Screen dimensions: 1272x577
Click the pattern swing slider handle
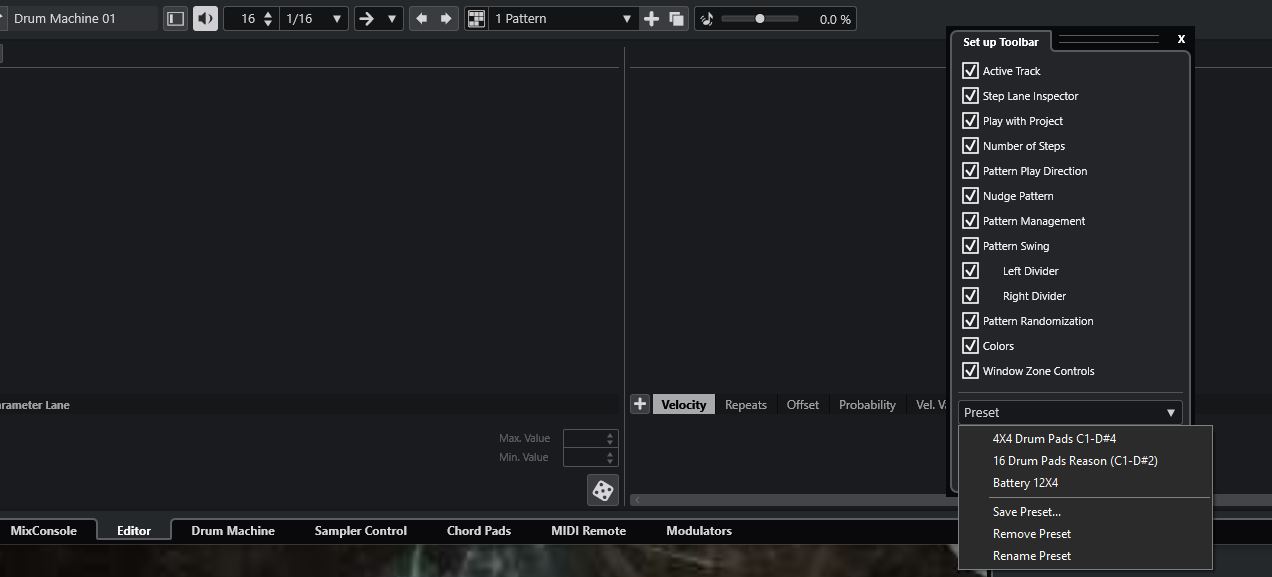(x=760, y=19)
